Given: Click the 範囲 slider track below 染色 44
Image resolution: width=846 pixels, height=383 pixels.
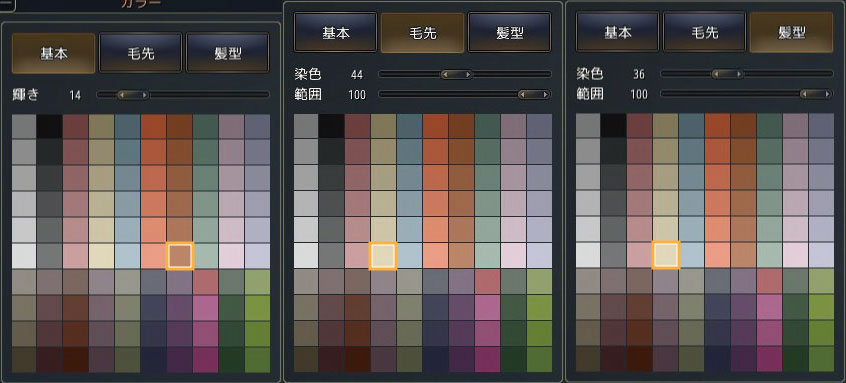Looking at the screenshot, I should click(465, 94).
